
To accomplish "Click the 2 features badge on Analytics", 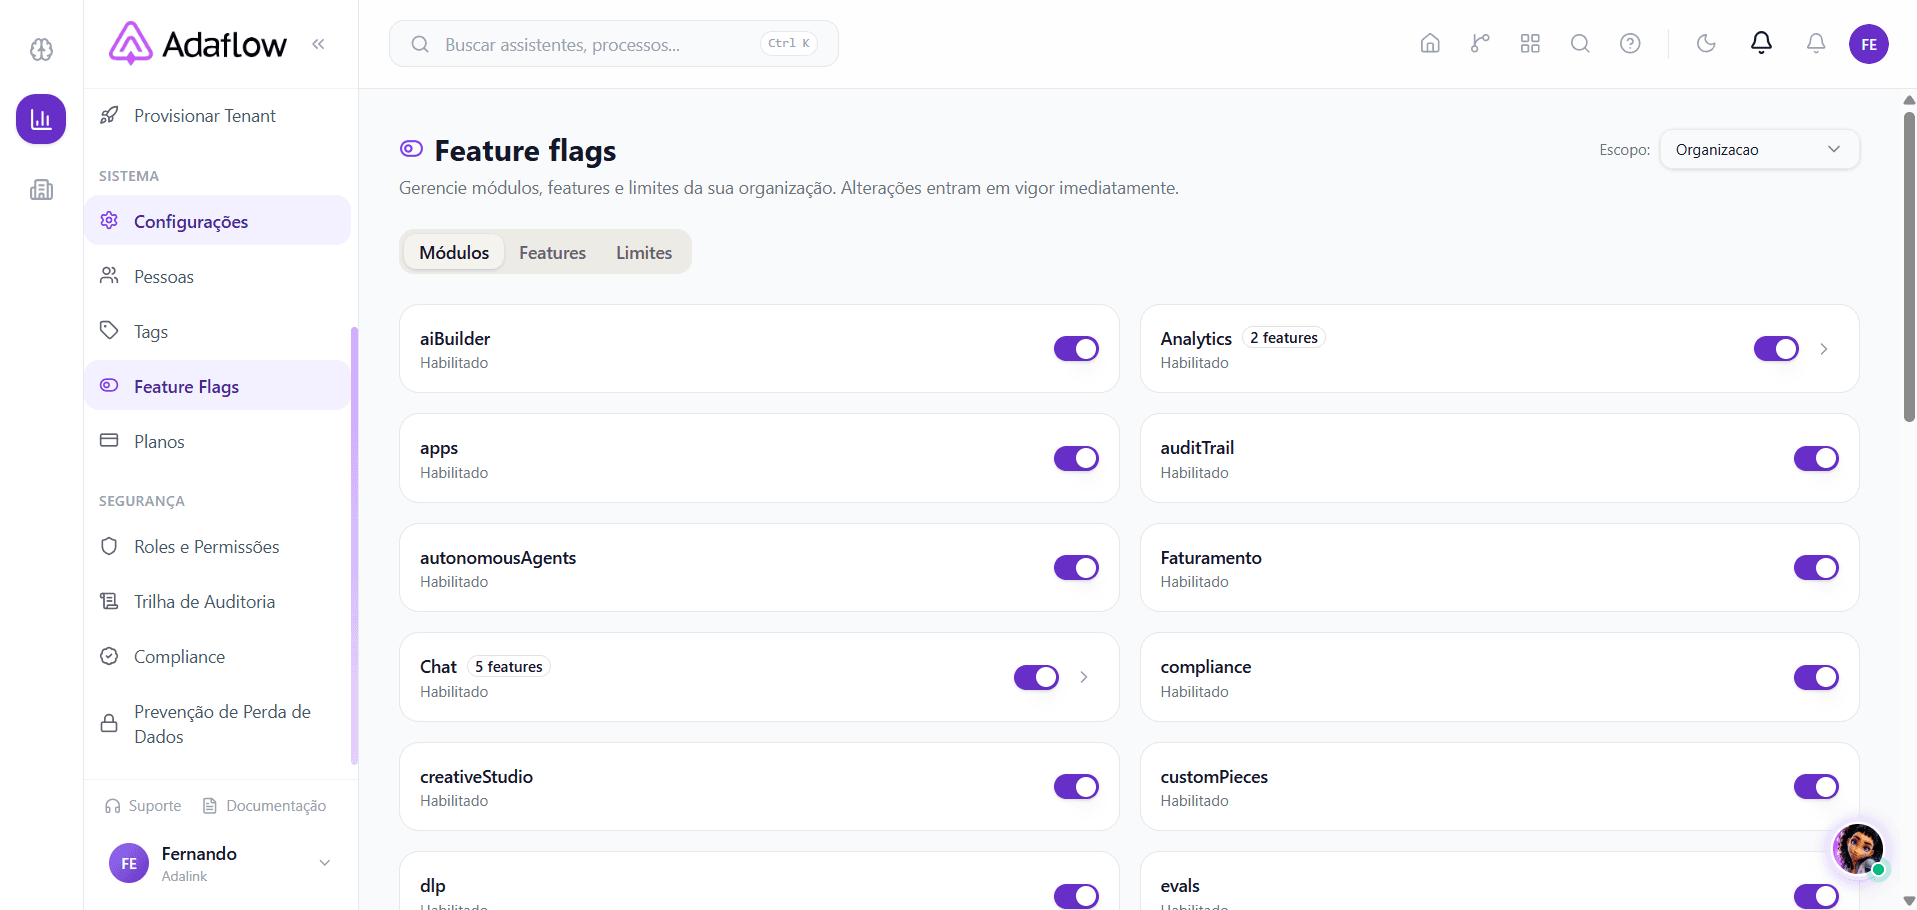I will (x=1283, y=338).
